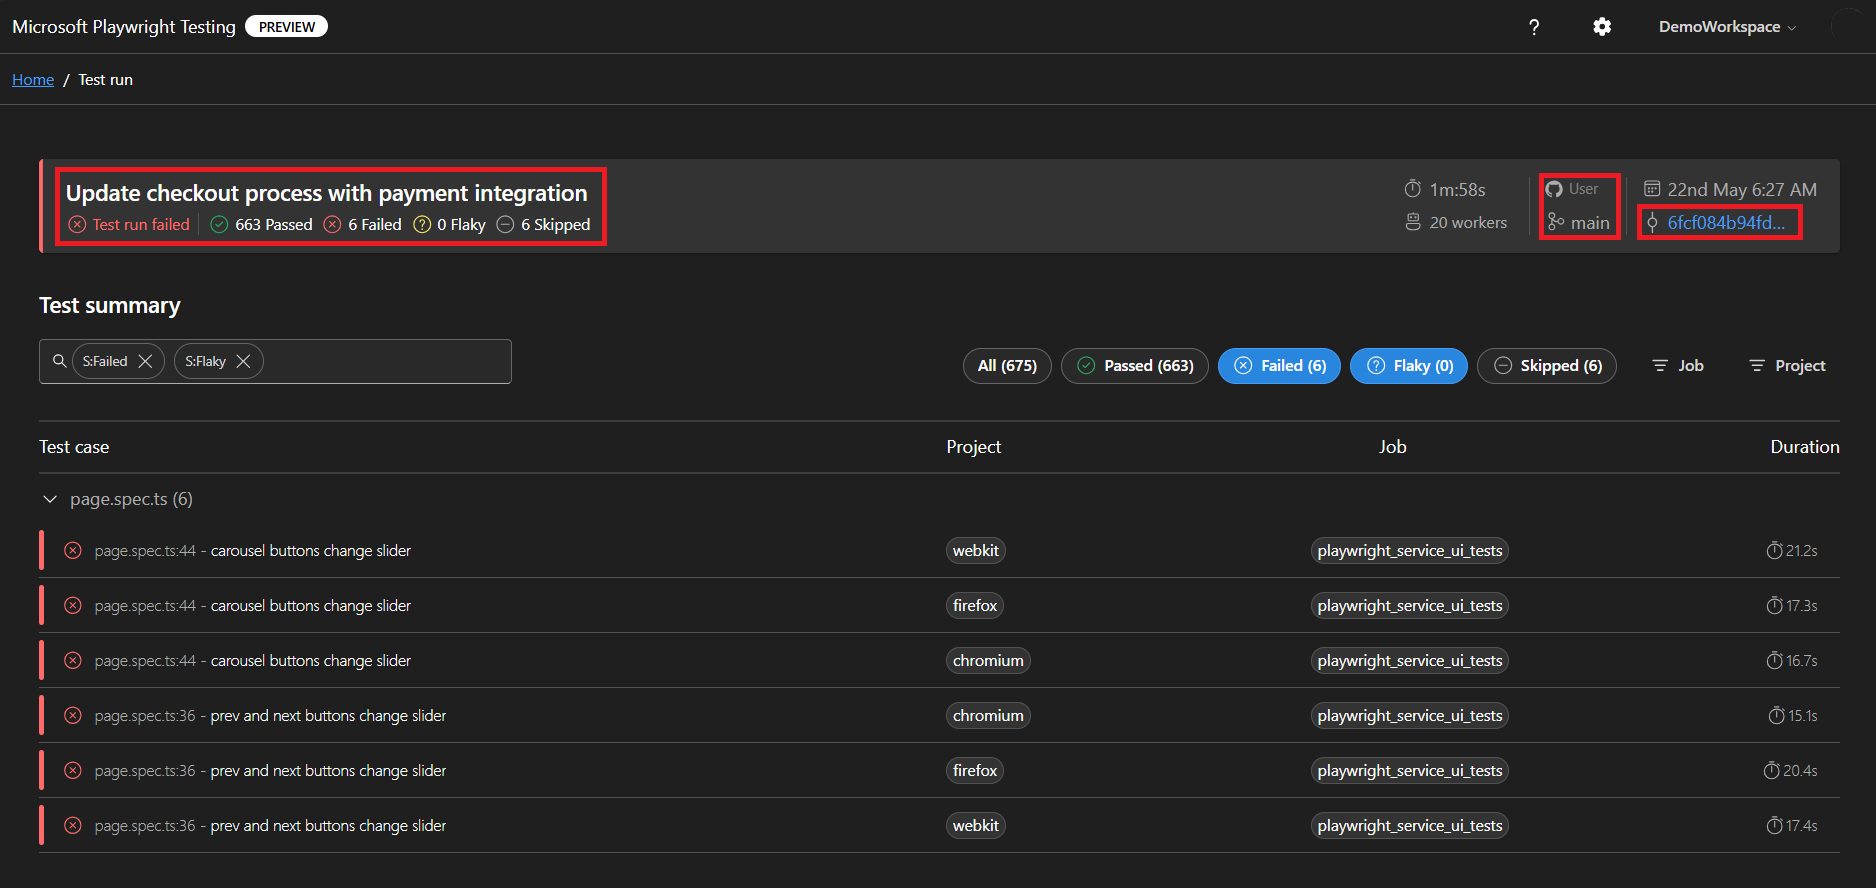
Task: Click the search magnifier icon
Action: (x=60, y=361)
